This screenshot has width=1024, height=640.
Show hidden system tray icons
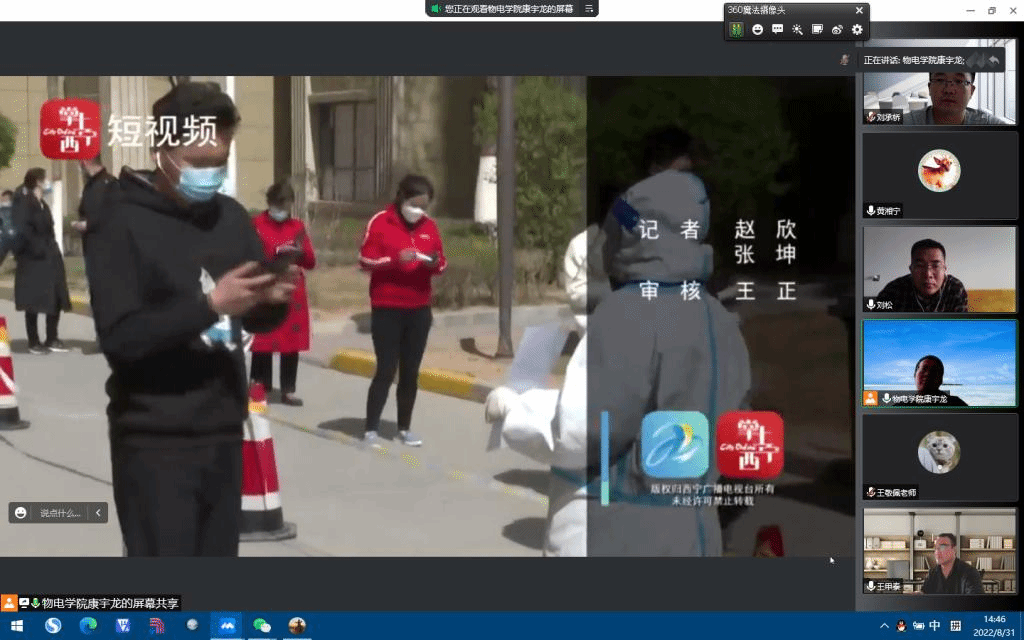tap(883, 626)
